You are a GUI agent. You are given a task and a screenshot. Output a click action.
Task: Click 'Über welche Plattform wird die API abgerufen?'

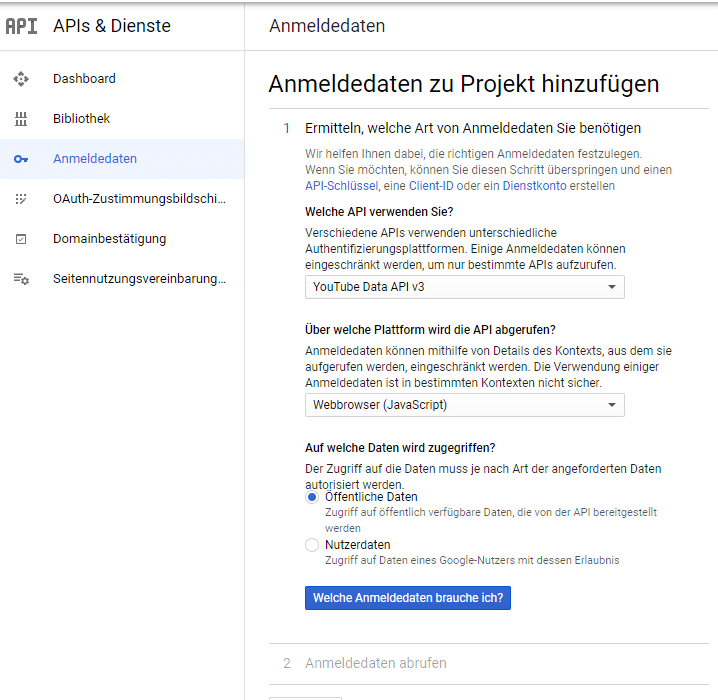430,330
